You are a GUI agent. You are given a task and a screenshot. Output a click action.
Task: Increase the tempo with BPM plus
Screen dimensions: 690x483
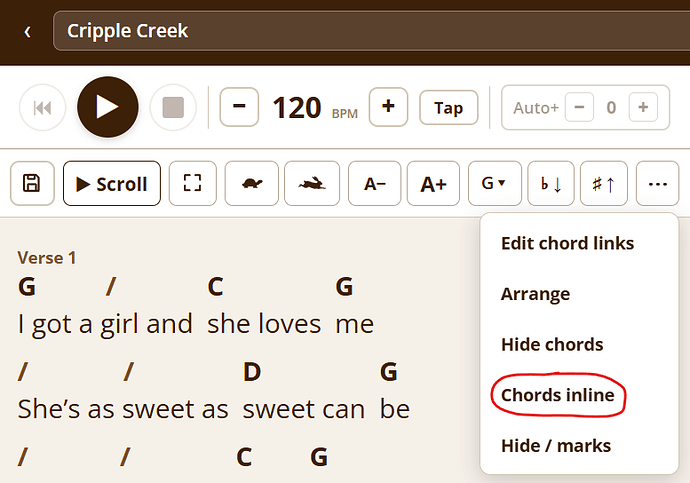388,107
